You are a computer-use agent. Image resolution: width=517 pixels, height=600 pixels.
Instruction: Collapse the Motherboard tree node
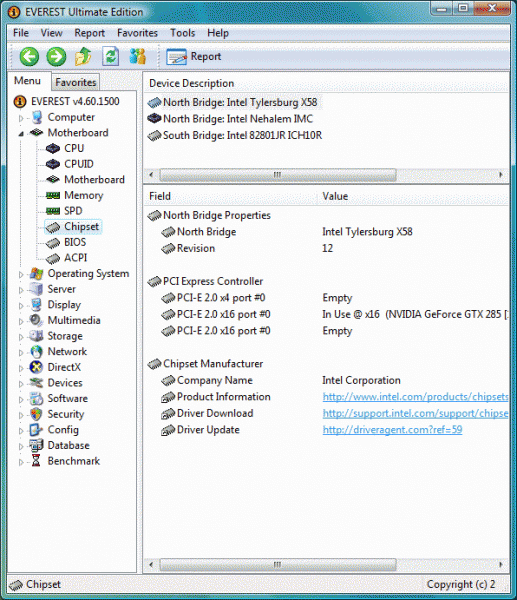coord(21,133)
